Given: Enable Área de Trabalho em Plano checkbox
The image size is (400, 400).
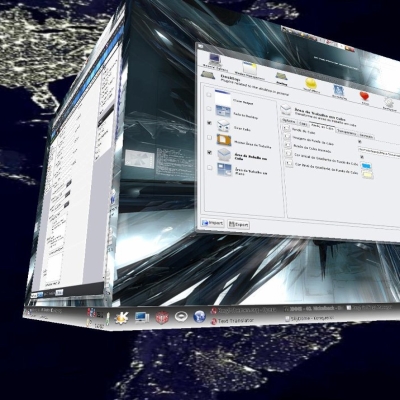Looking at the screenshot, I should point(209,167).
